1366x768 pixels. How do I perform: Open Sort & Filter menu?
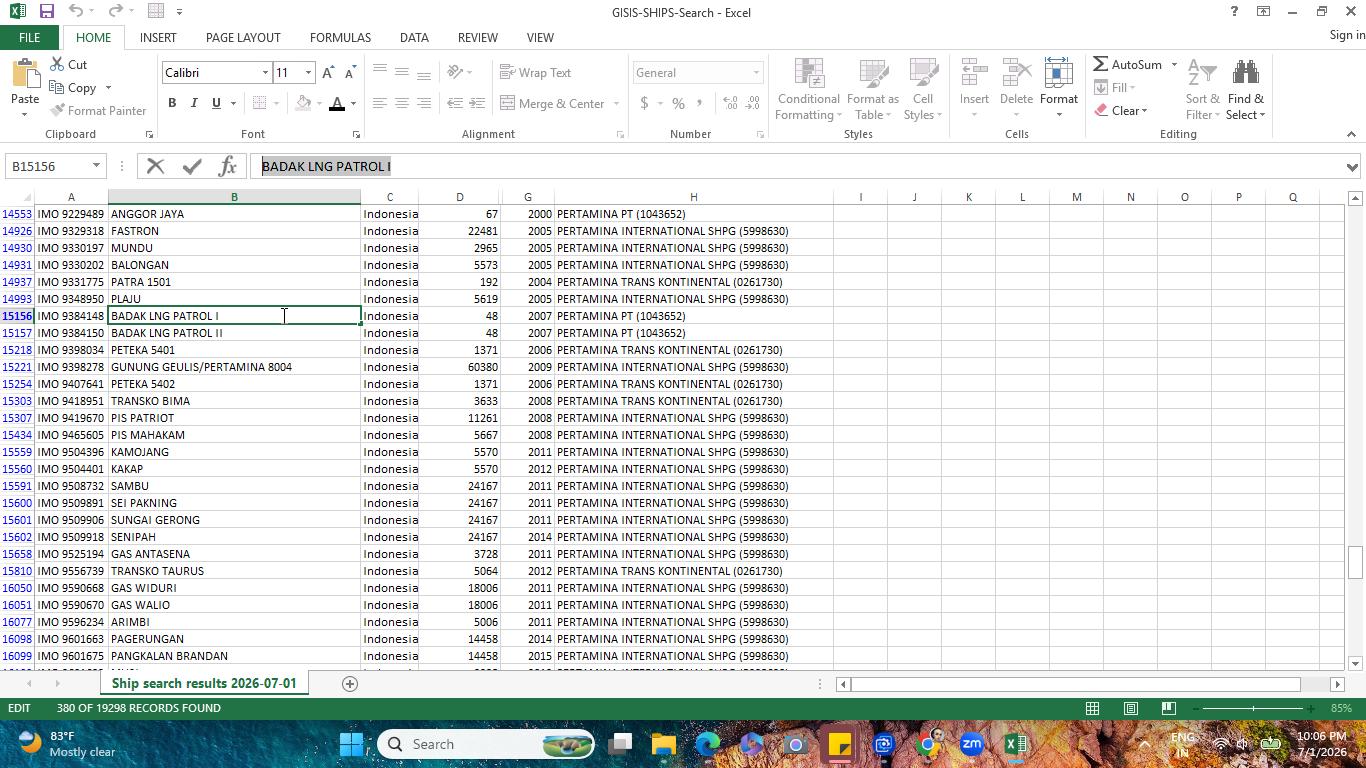point(1202,89)
